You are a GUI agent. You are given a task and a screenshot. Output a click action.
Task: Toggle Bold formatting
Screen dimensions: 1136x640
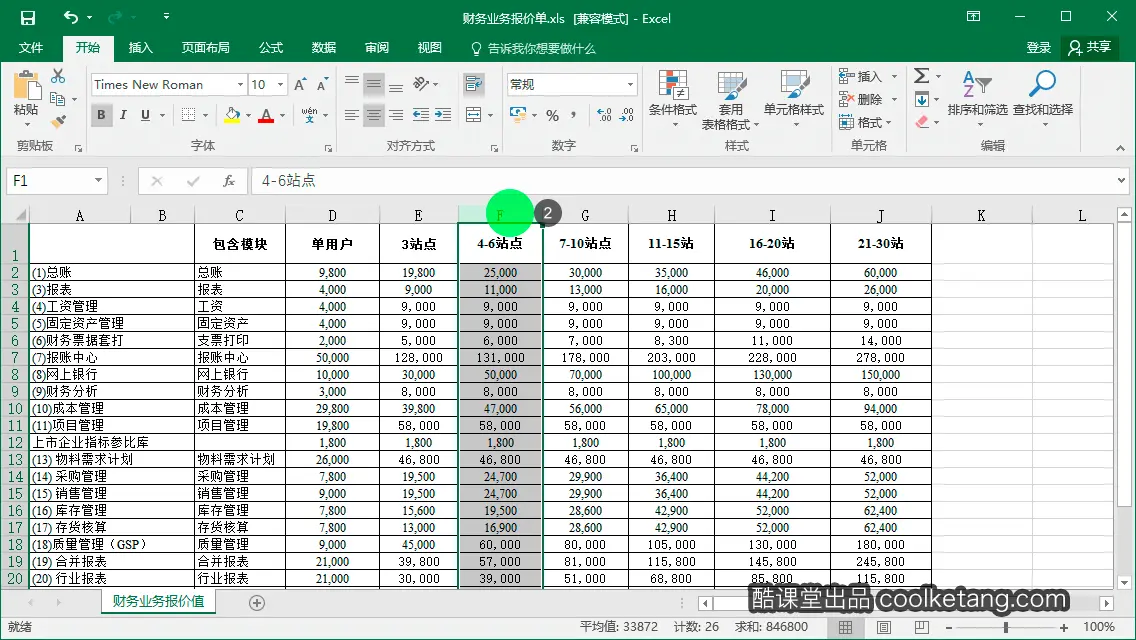pyautogui.click(x=101, y=115)
